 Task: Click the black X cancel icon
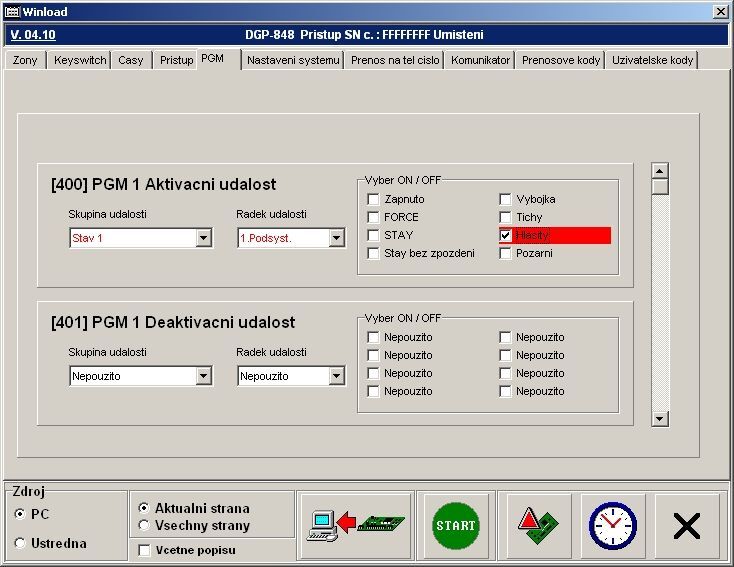[x=686, y=525]
